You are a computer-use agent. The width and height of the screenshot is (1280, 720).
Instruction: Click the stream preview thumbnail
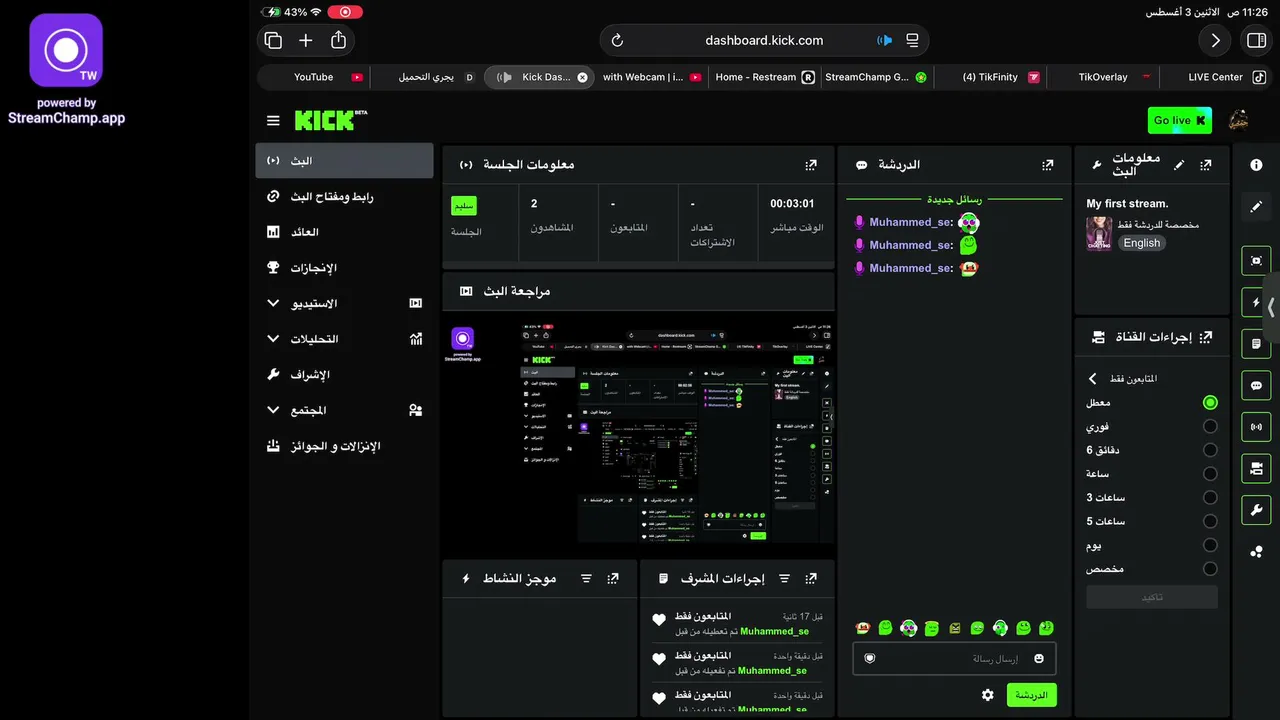[638, 434]
